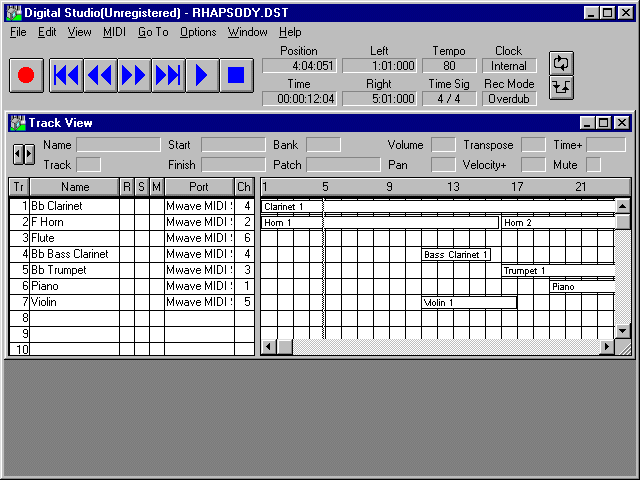The width and height of the screenshot is (640, 480).
Task: Open the Options menu
Action: coord(198,32)
